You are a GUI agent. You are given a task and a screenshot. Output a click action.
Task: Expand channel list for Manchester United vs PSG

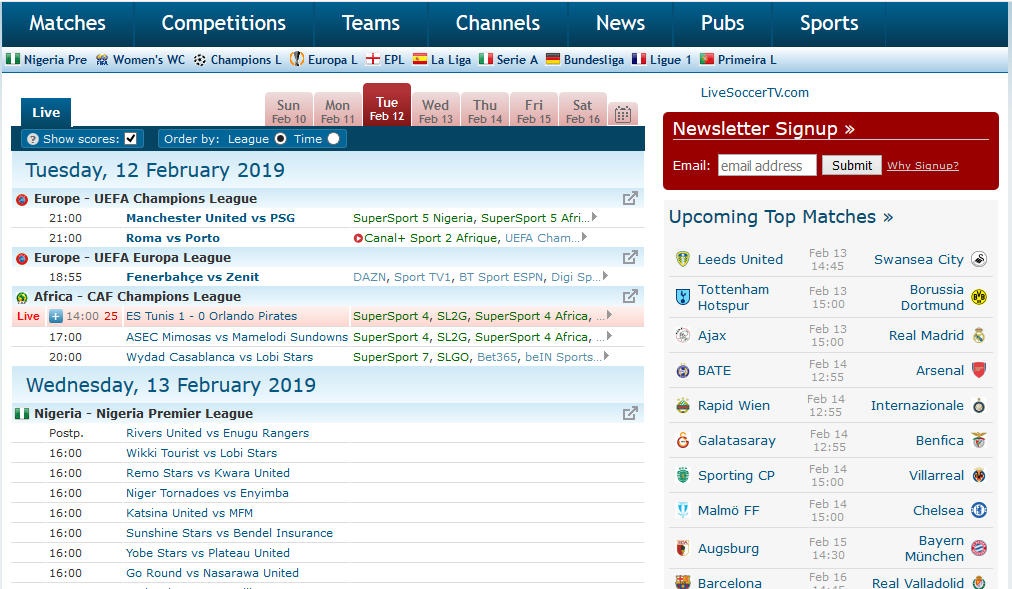[x=594, y=218]
